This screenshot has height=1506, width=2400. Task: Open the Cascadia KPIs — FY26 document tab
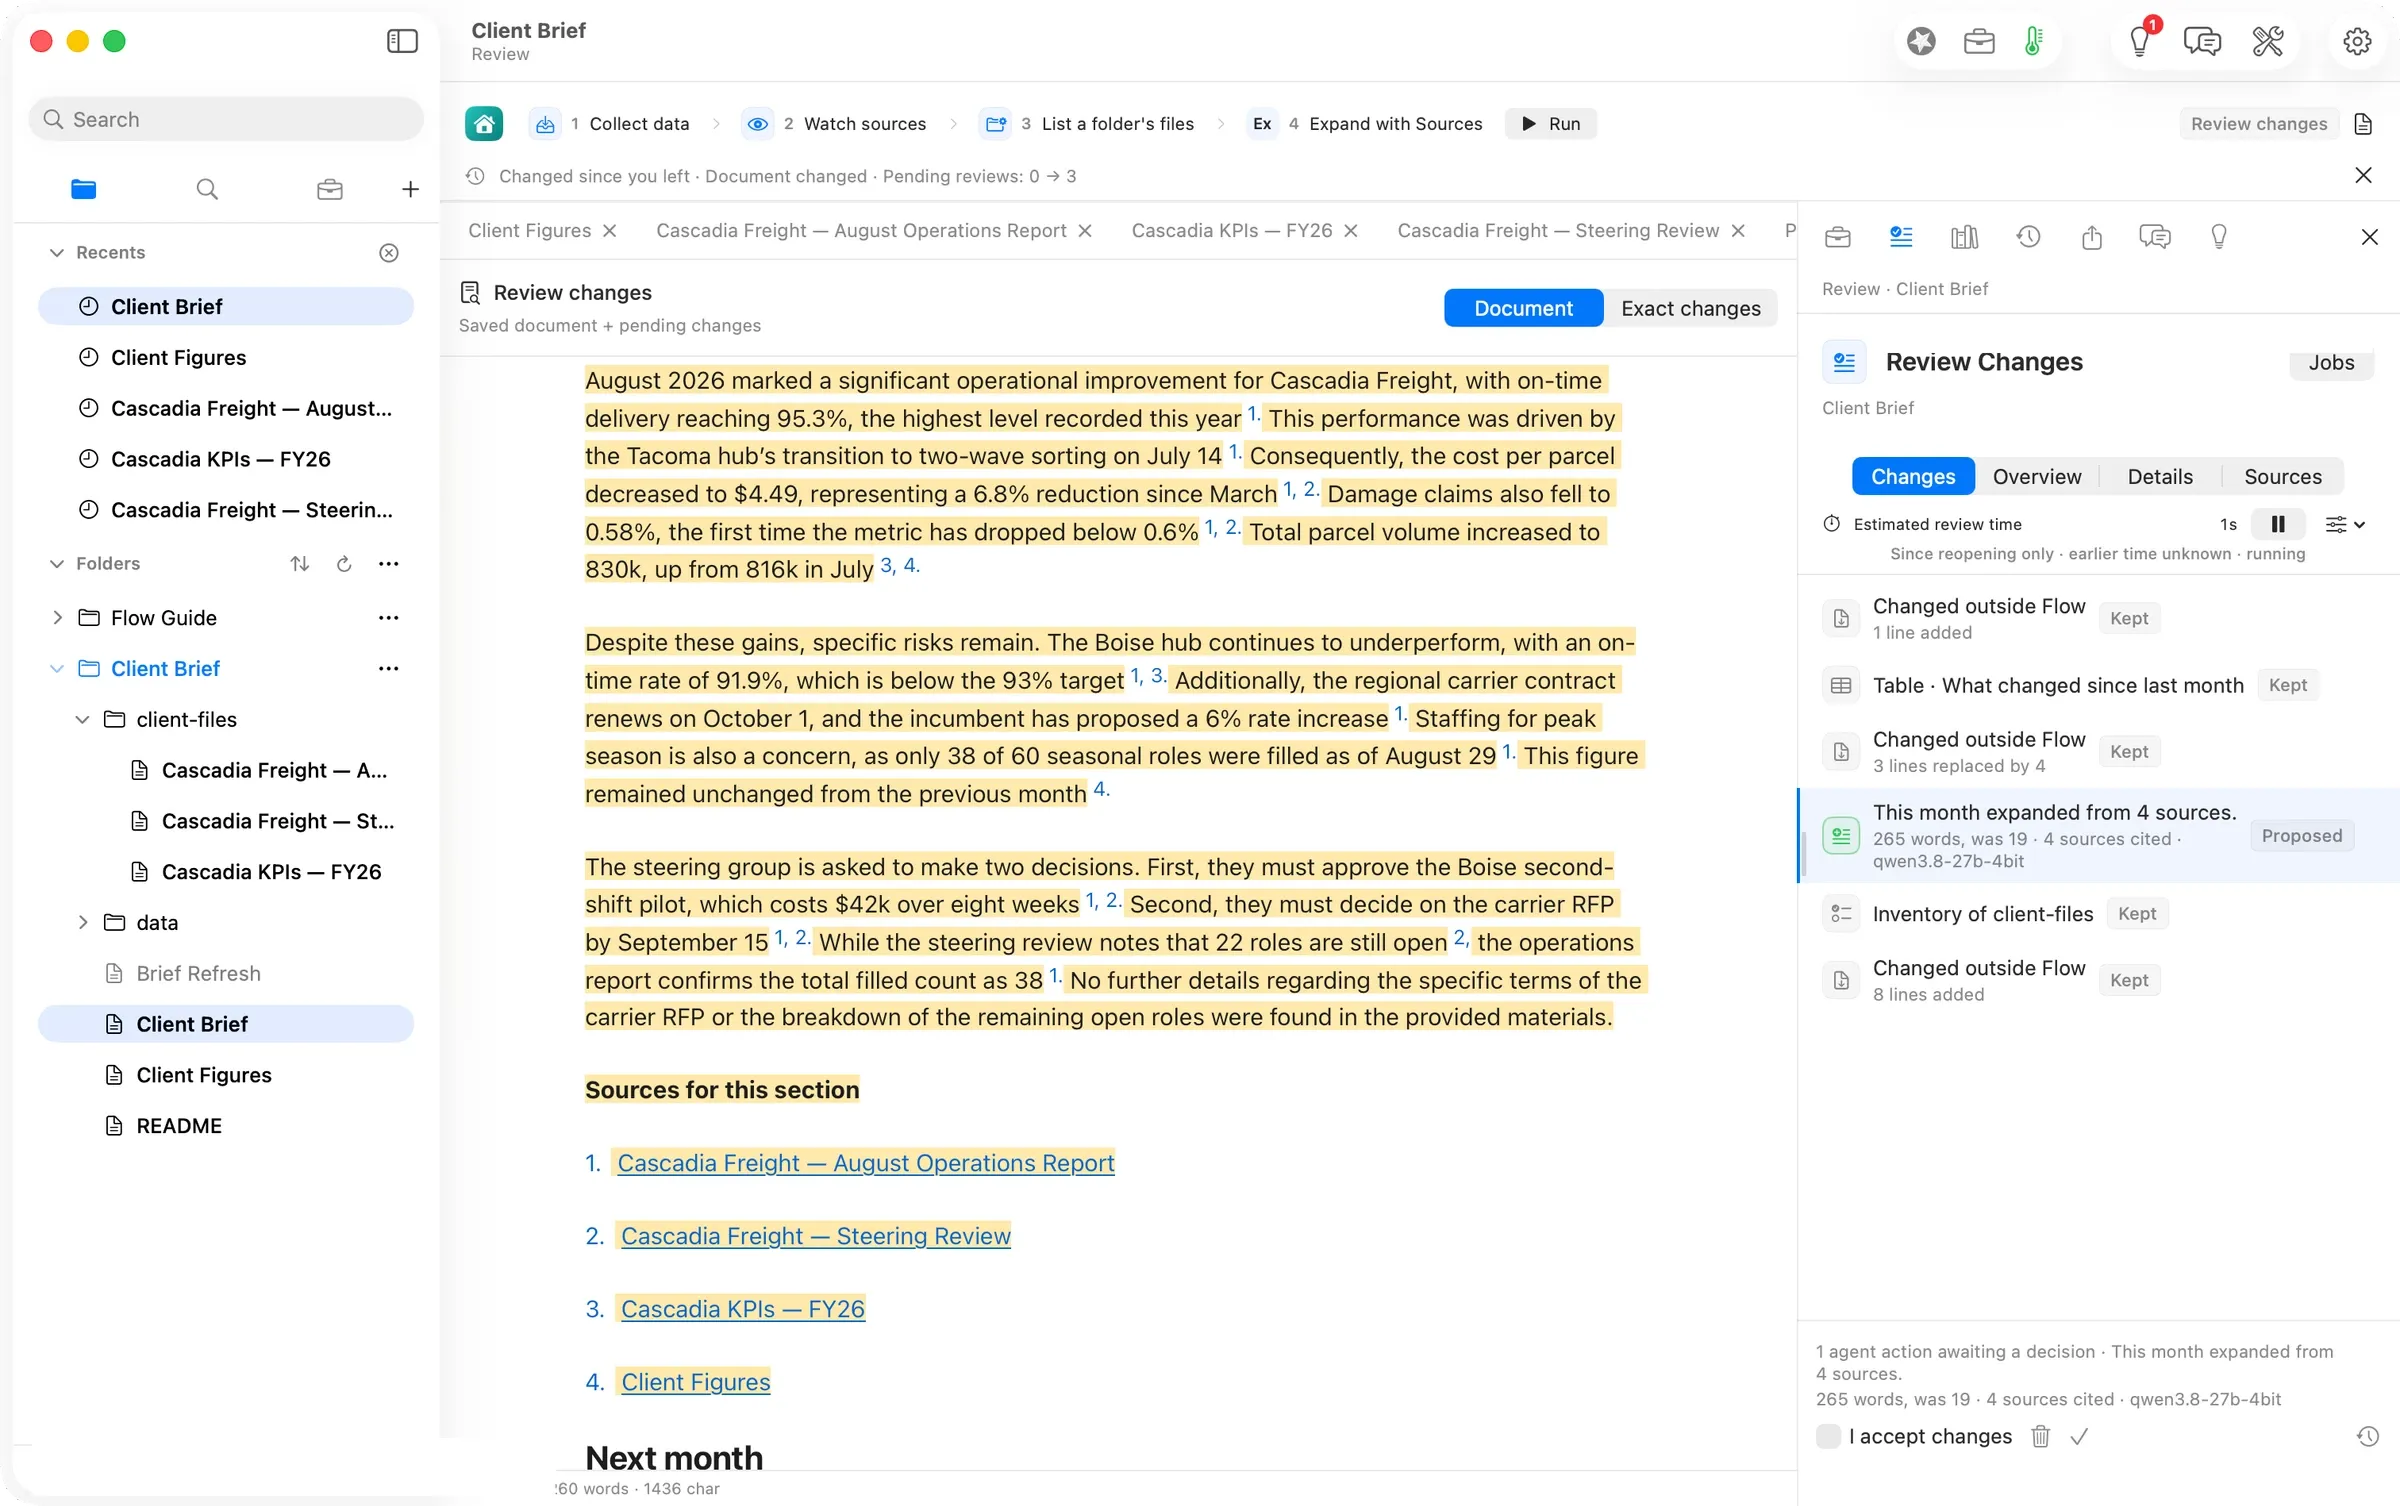[1231, 231]
